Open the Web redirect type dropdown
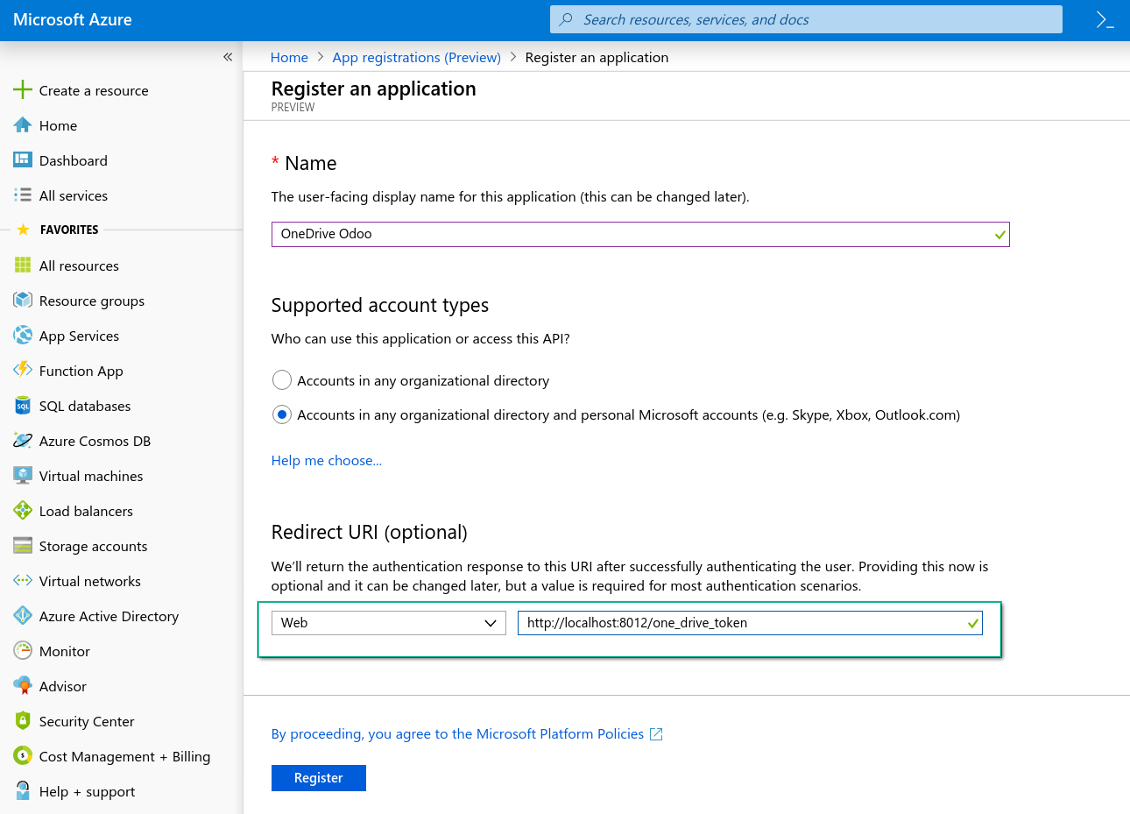The width and height of the screenshot is (1130, 814). tap(388, 623)
